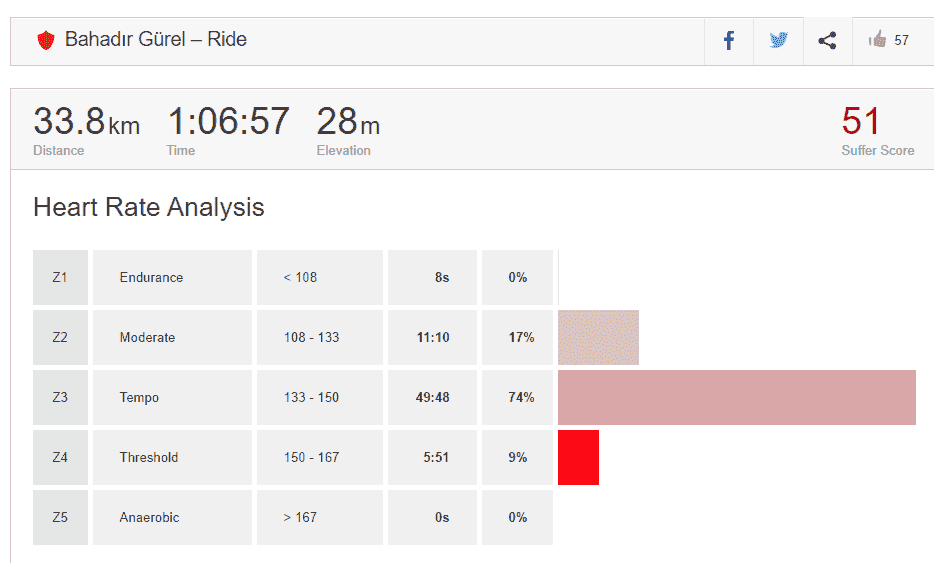The image size is (934, 563).
Task: Open the Bahadır Gürel – Ride title
Action: (x=156, y=40)
